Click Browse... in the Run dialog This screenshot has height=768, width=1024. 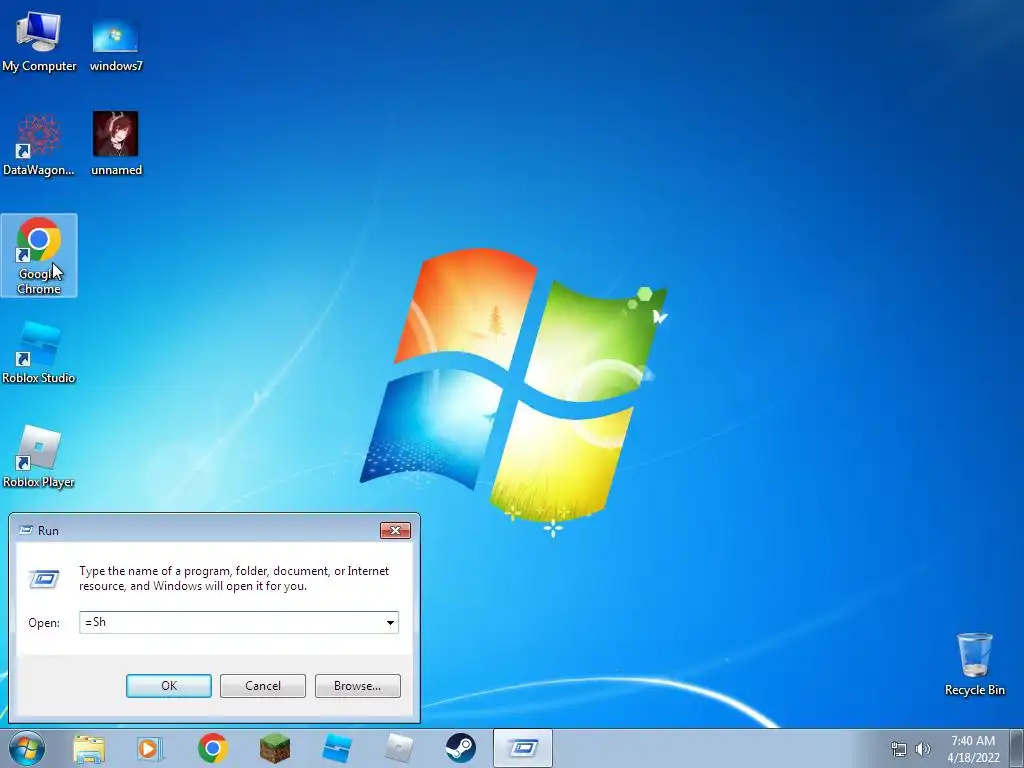[x=357, y=686]
